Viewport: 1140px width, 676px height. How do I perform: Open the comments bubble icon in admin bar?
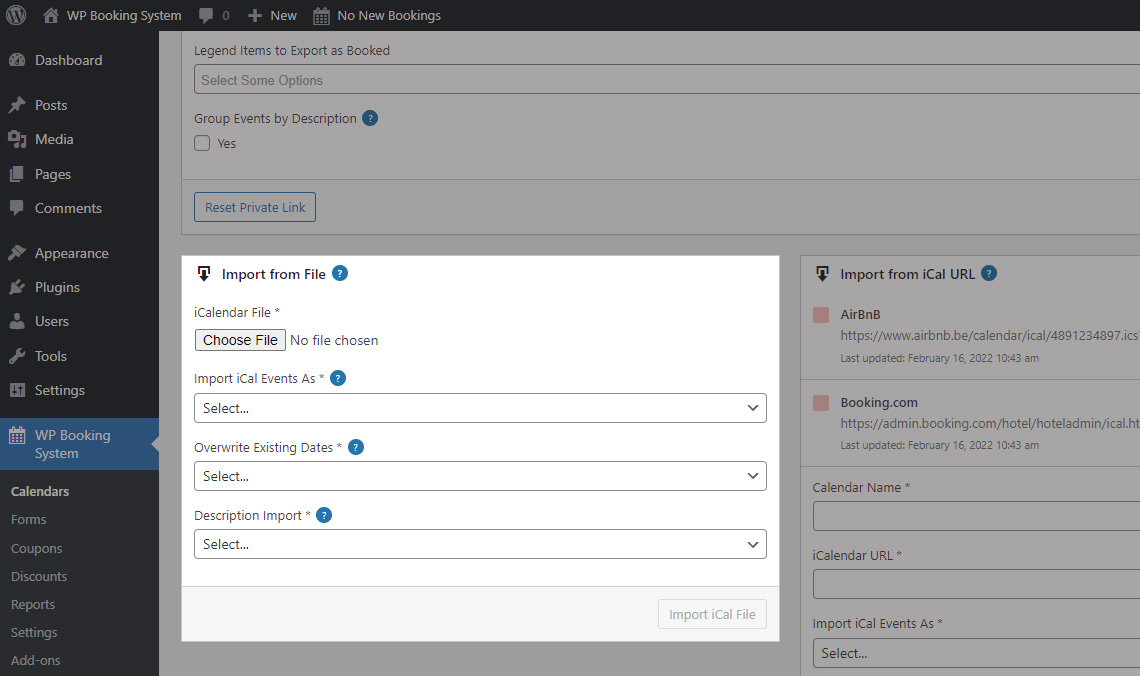click(206, 15)
